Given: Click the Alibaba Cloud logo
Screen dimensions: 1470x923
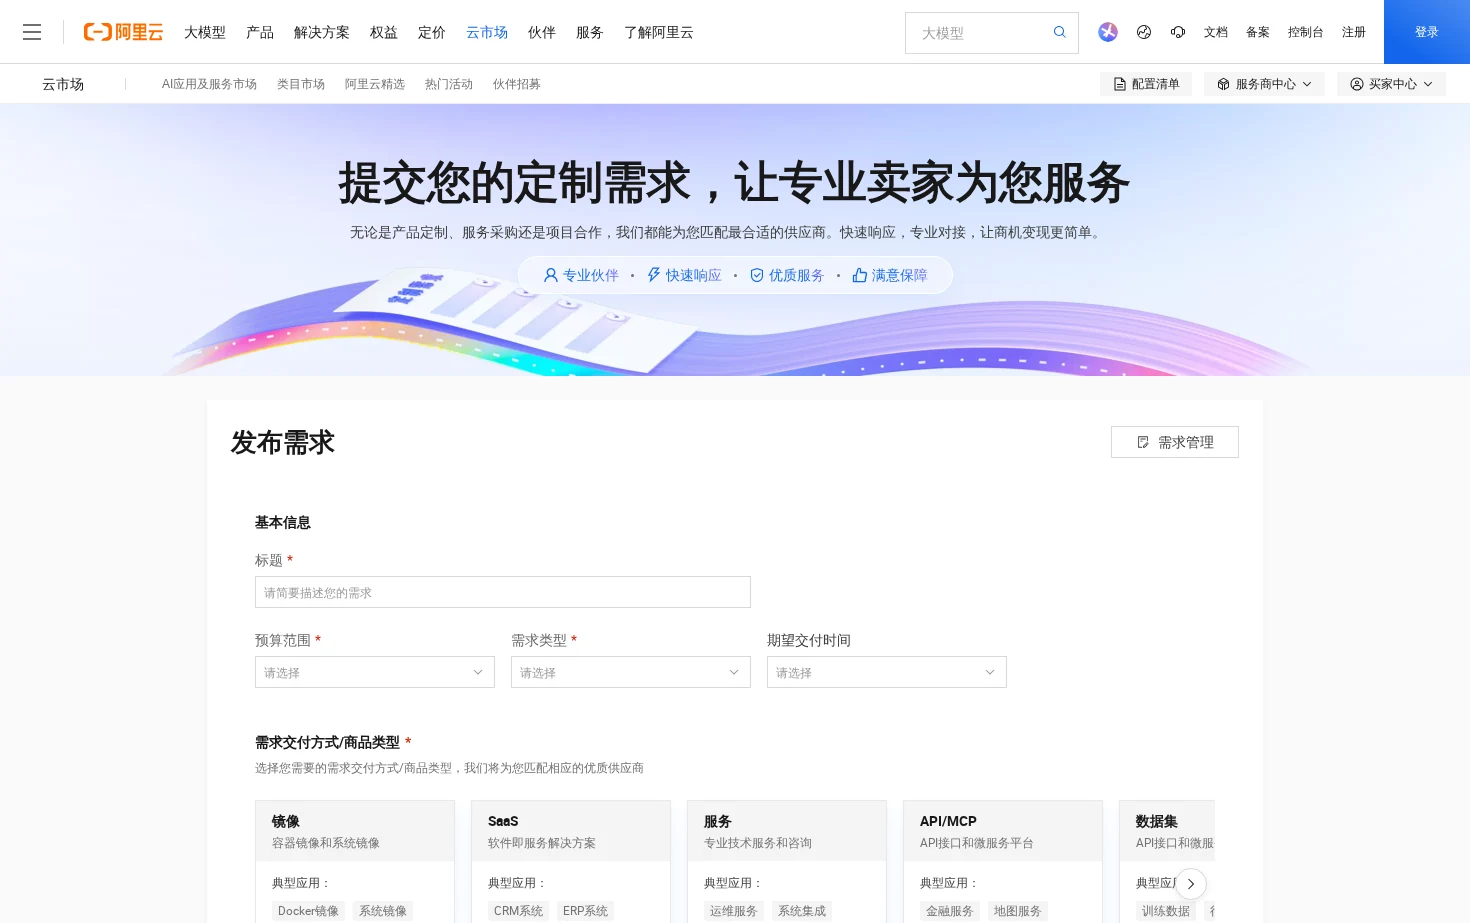Looking at the screenshot, I should click(123, 32).
